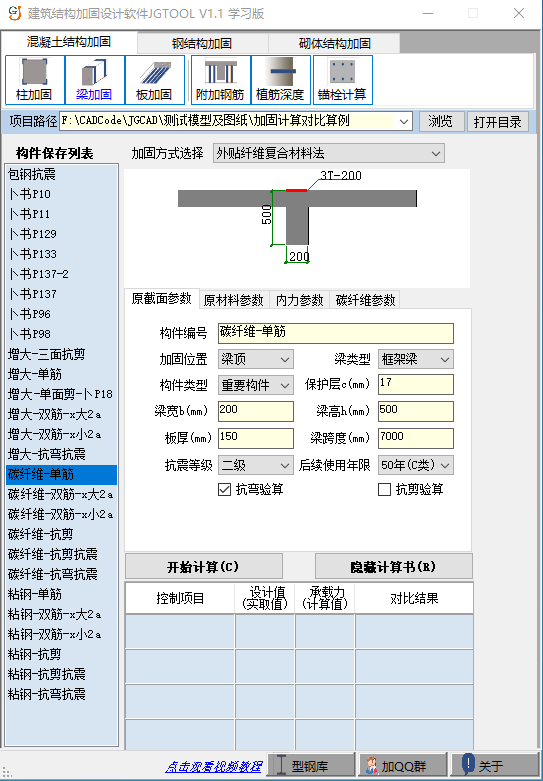The width and height of the screenshot is (543, 781).
Task: Select the highlighted 碳纤维-单筋 list item
Action: pyautogui.click(x=61, y=474)
